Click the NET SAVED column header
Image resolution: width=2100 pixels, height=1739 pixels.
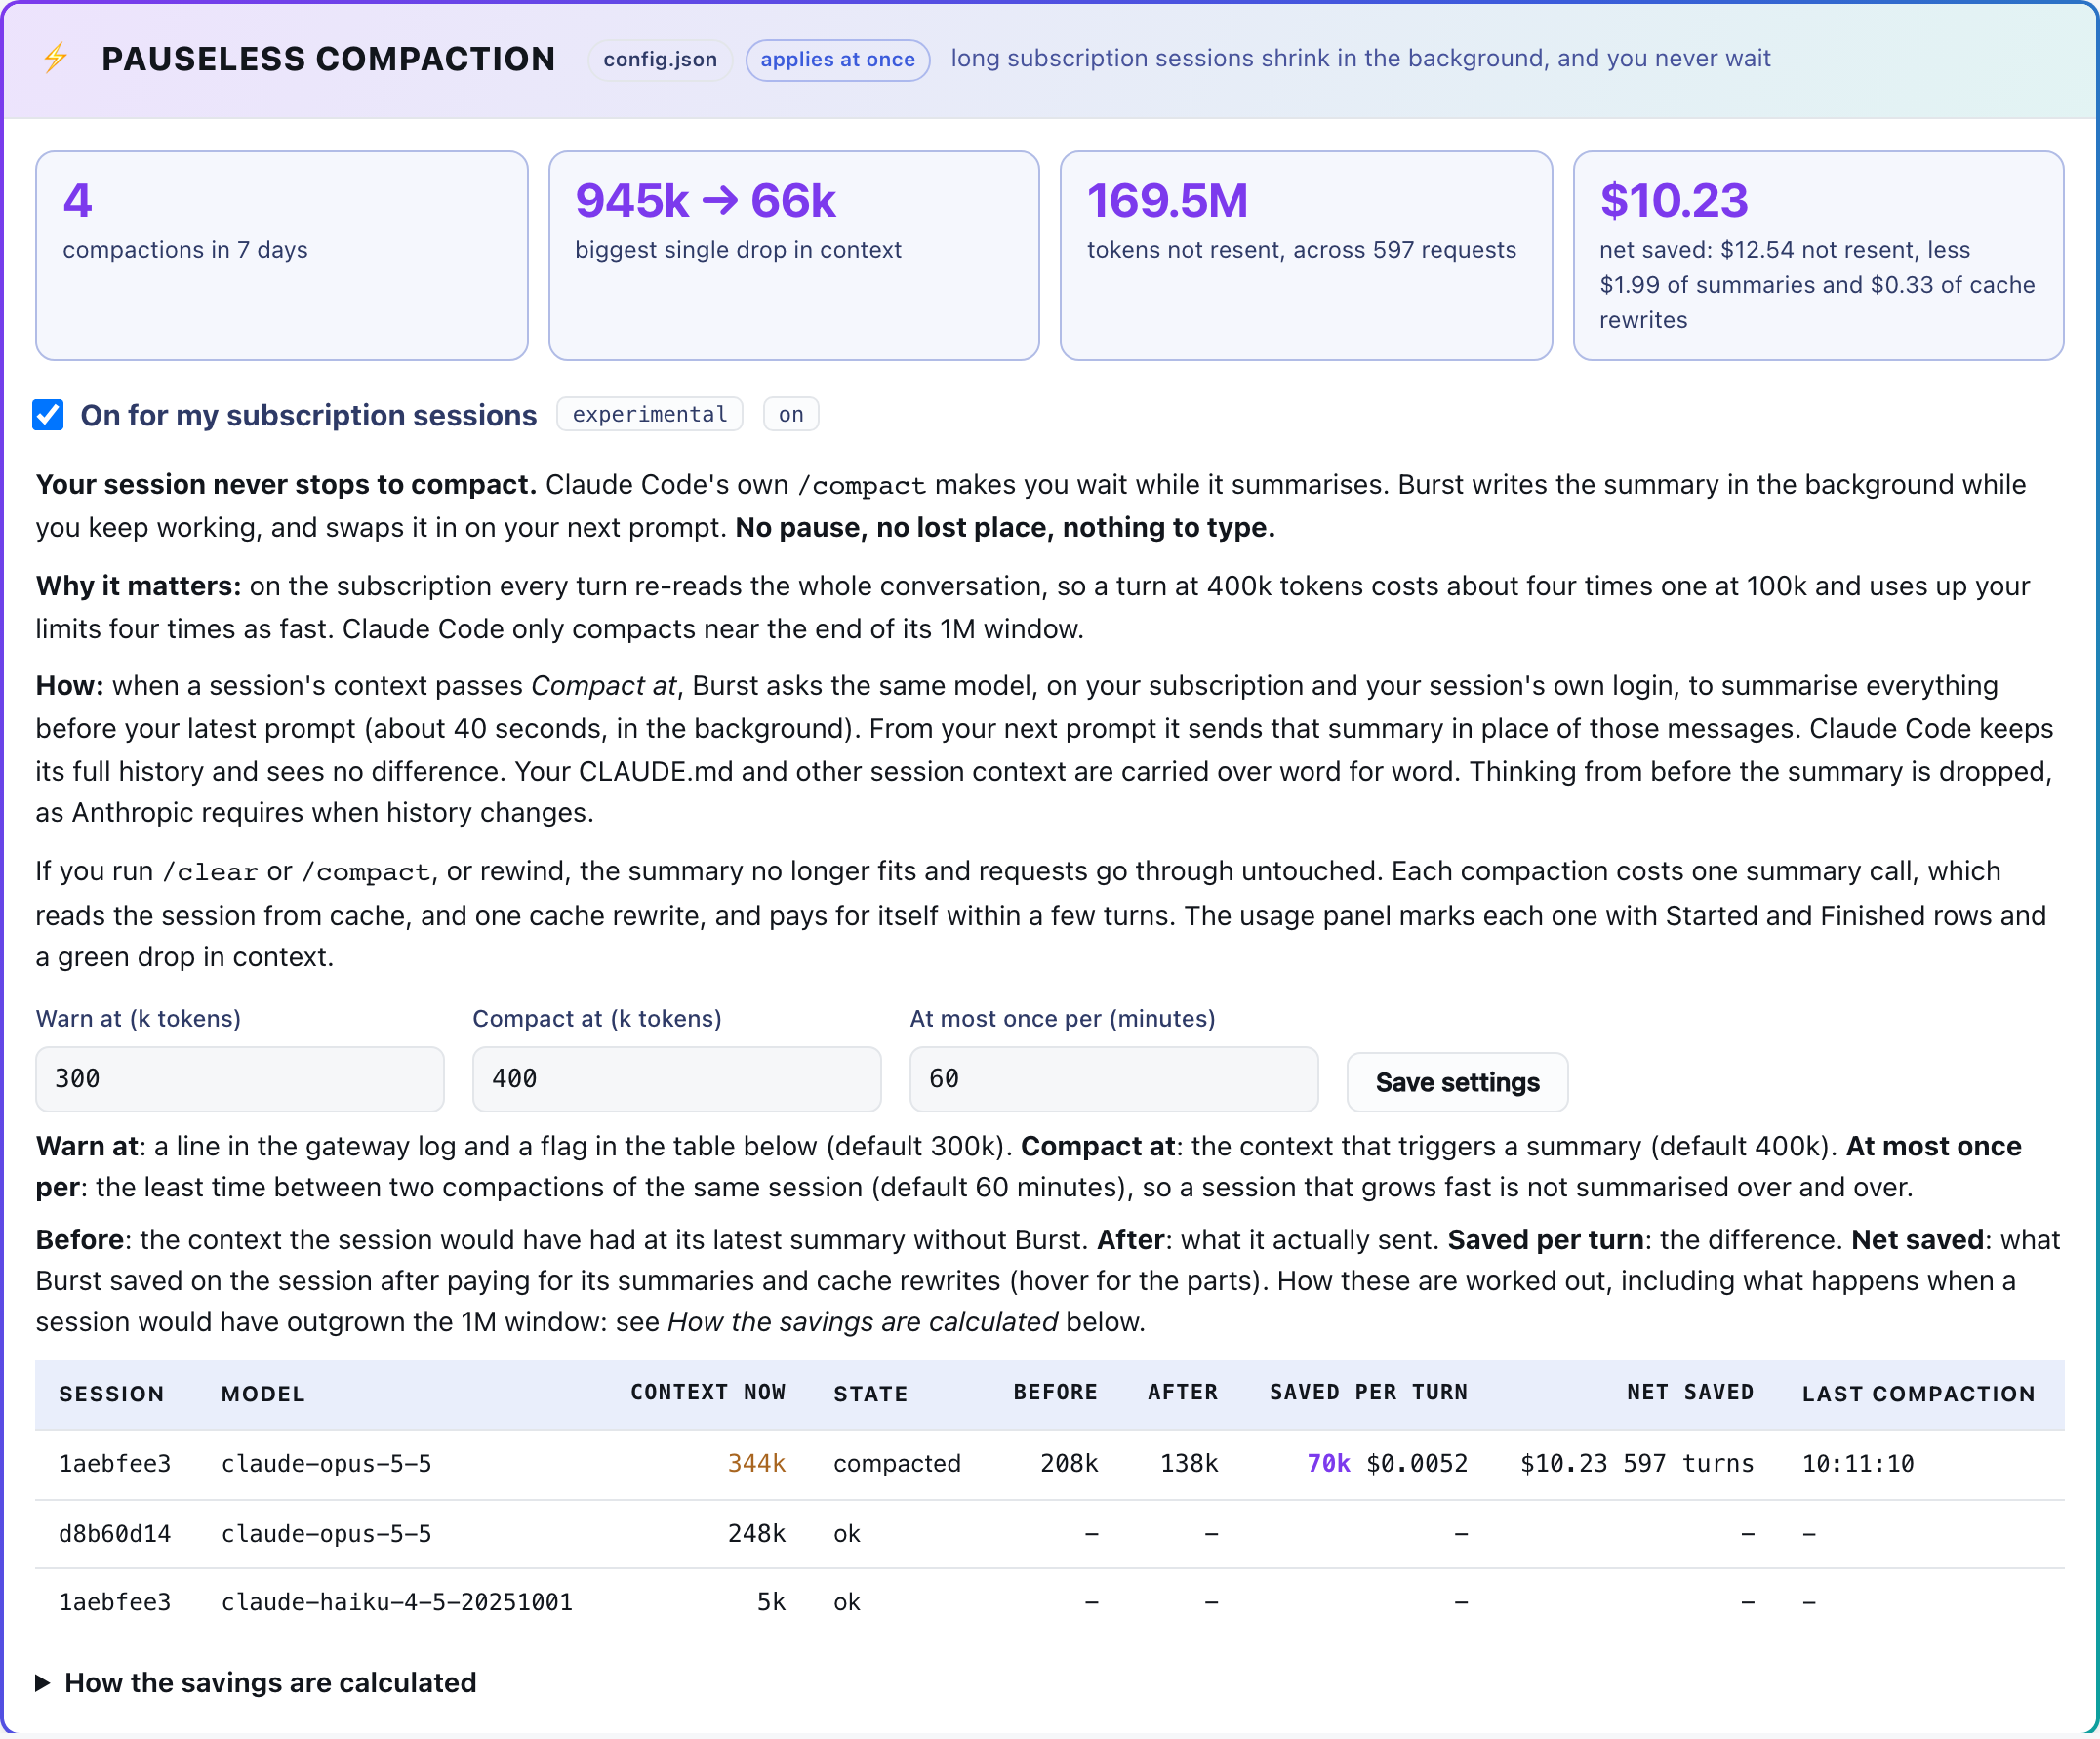1691,1393
